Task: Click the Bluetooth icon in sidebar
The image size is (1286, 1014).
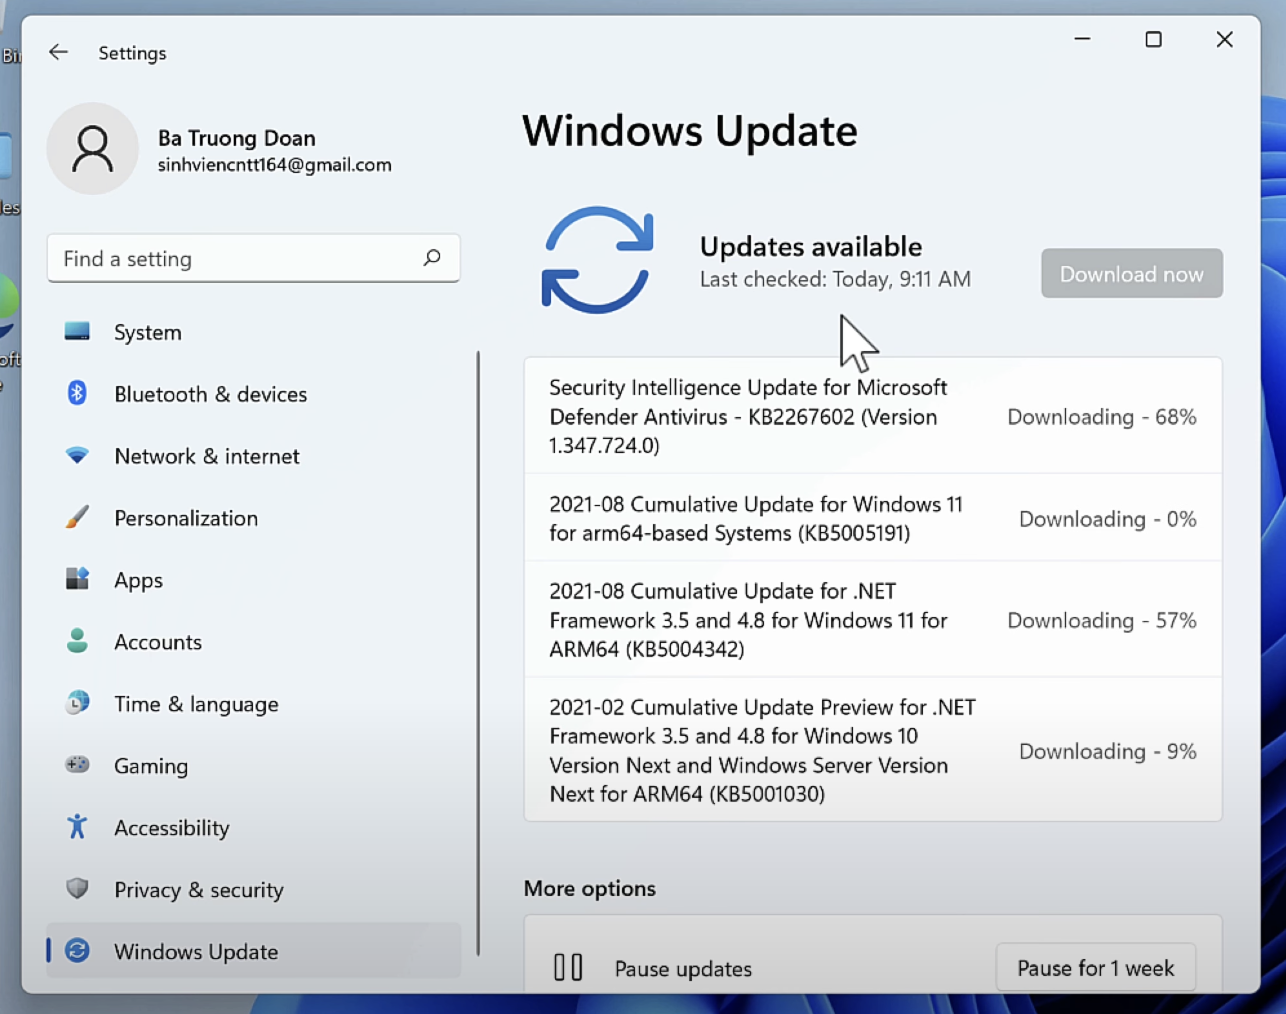Action: (x=77, y=393)
